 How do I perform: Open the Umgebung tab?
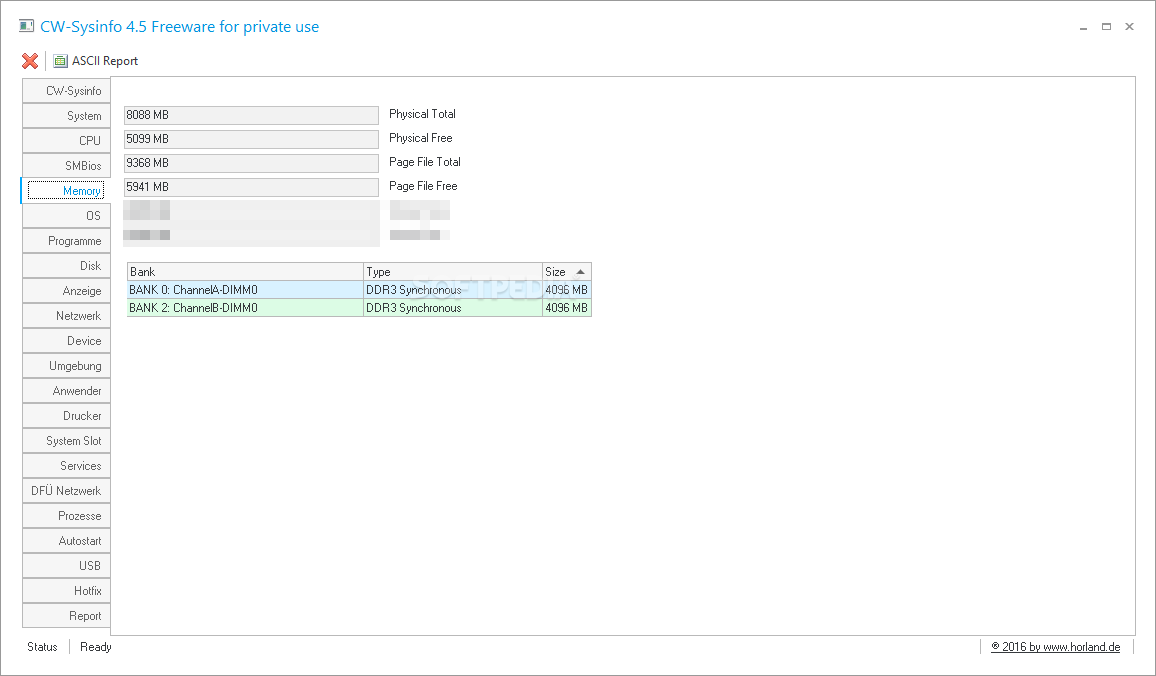click(x=66, y=366)
